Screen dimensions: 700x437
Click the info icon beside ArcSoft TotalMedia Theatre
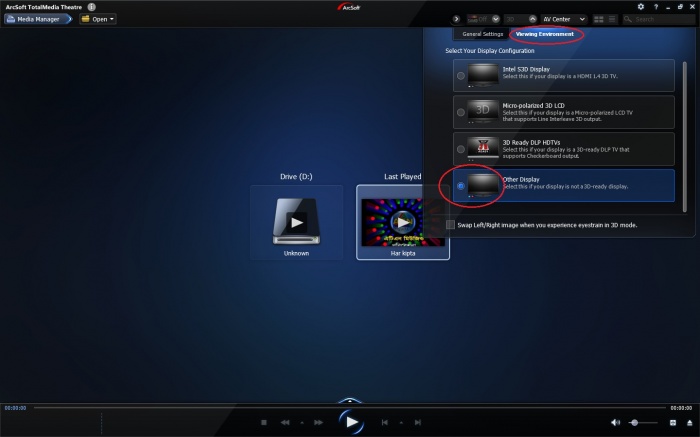click(92, 7)
